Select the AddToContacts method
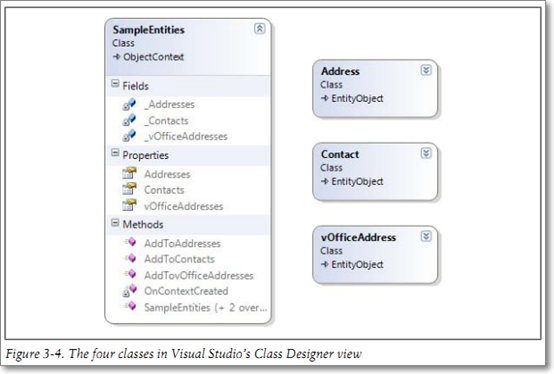Viewport: 554px width, 374px height. (x=179, y=259)
